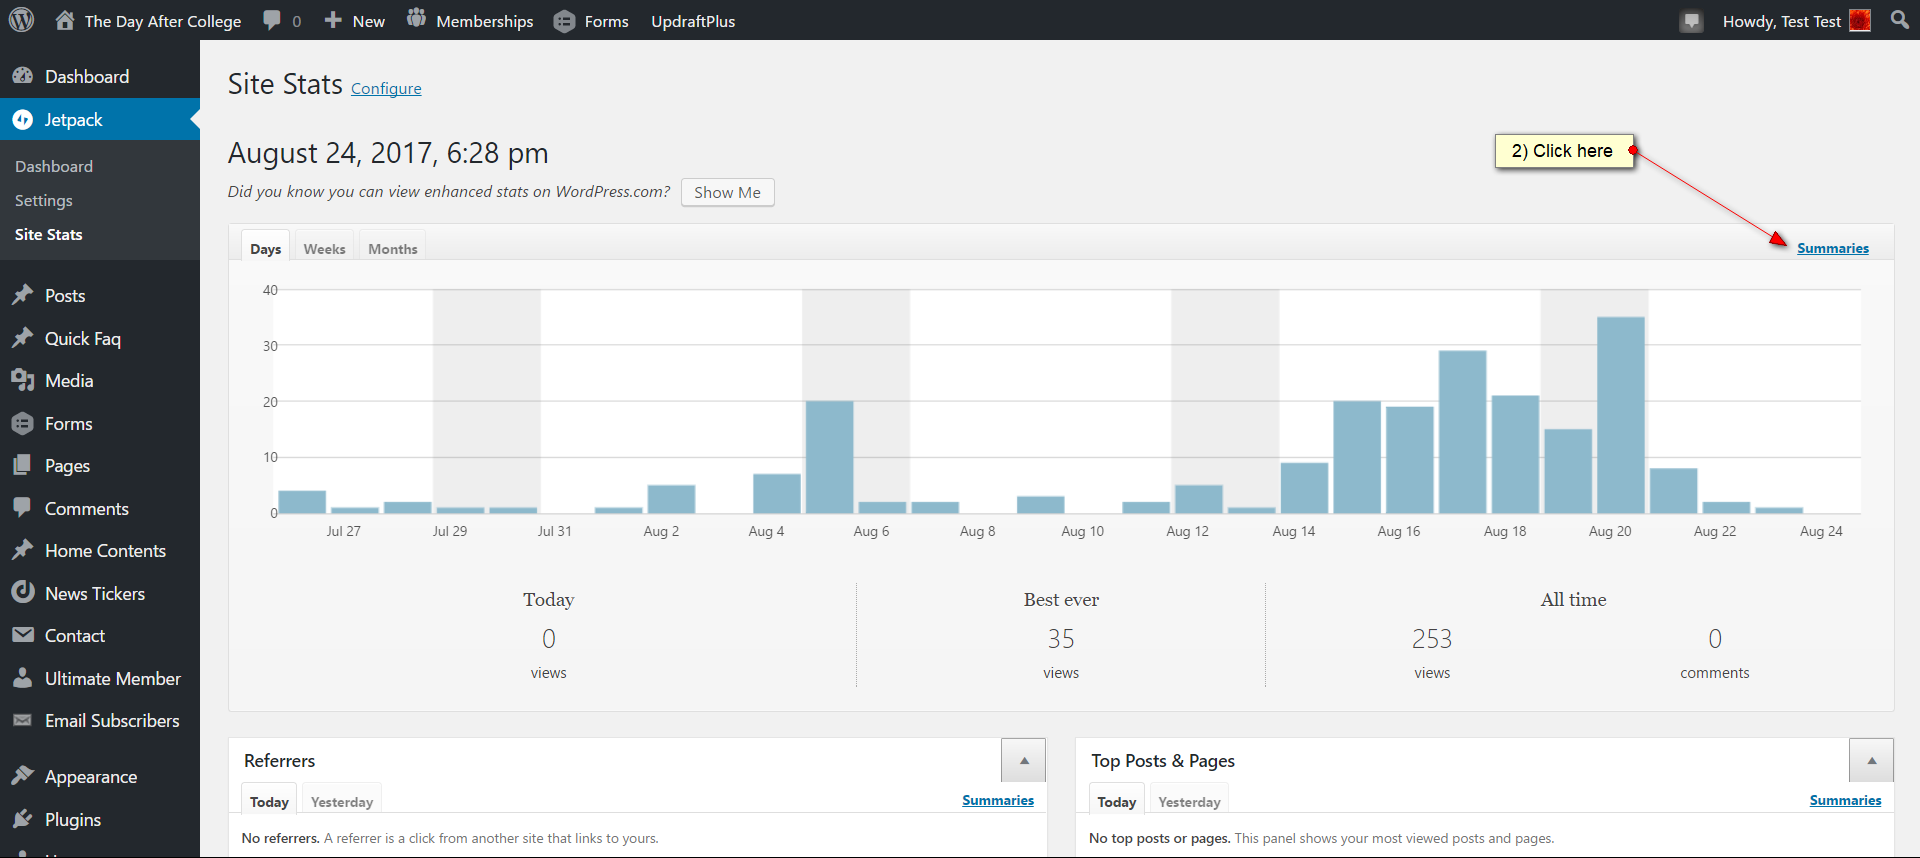The width and height of the screenshot is (1920, 858).
Task: Click the Best ever value 35
Action: click(1061, 638)
